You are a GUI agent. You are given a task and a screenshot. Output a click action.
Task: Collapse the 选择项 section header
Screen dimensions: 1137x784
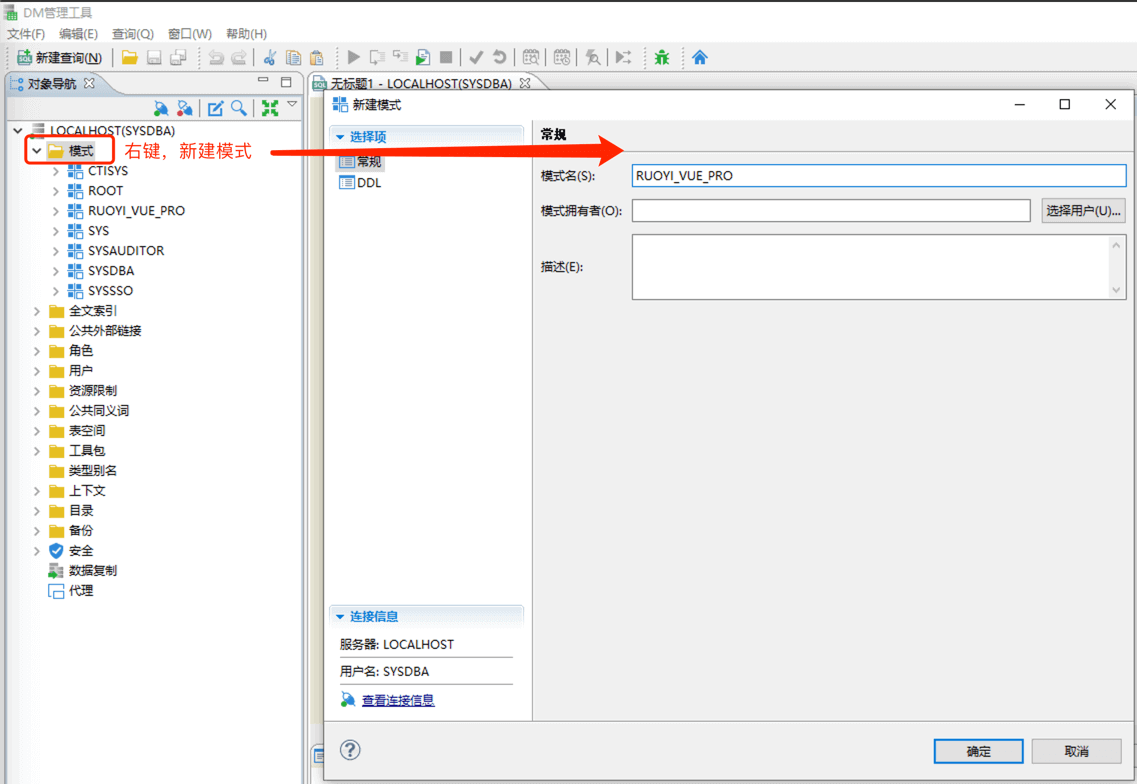[341, 137]
